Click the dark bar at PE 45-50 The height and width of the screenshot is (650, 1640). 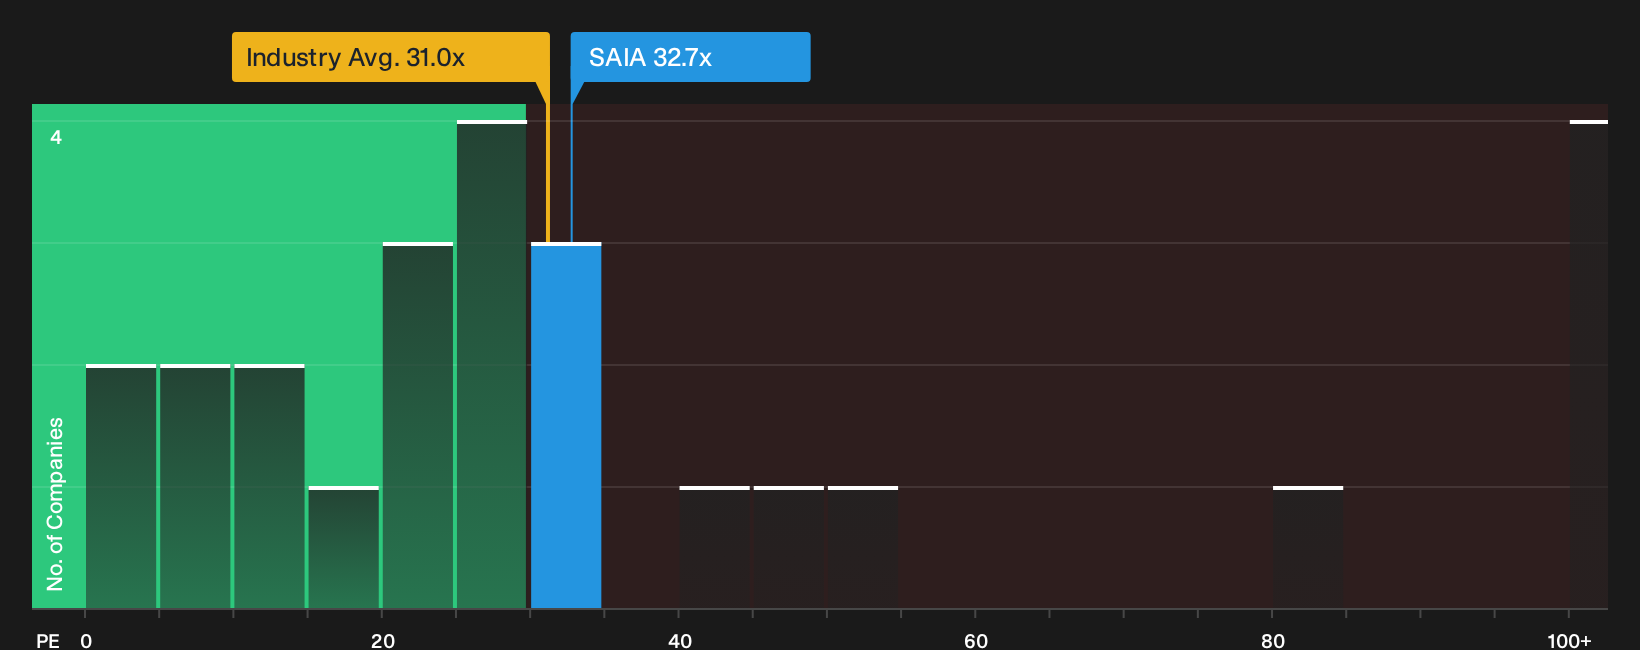pos(789,548)
